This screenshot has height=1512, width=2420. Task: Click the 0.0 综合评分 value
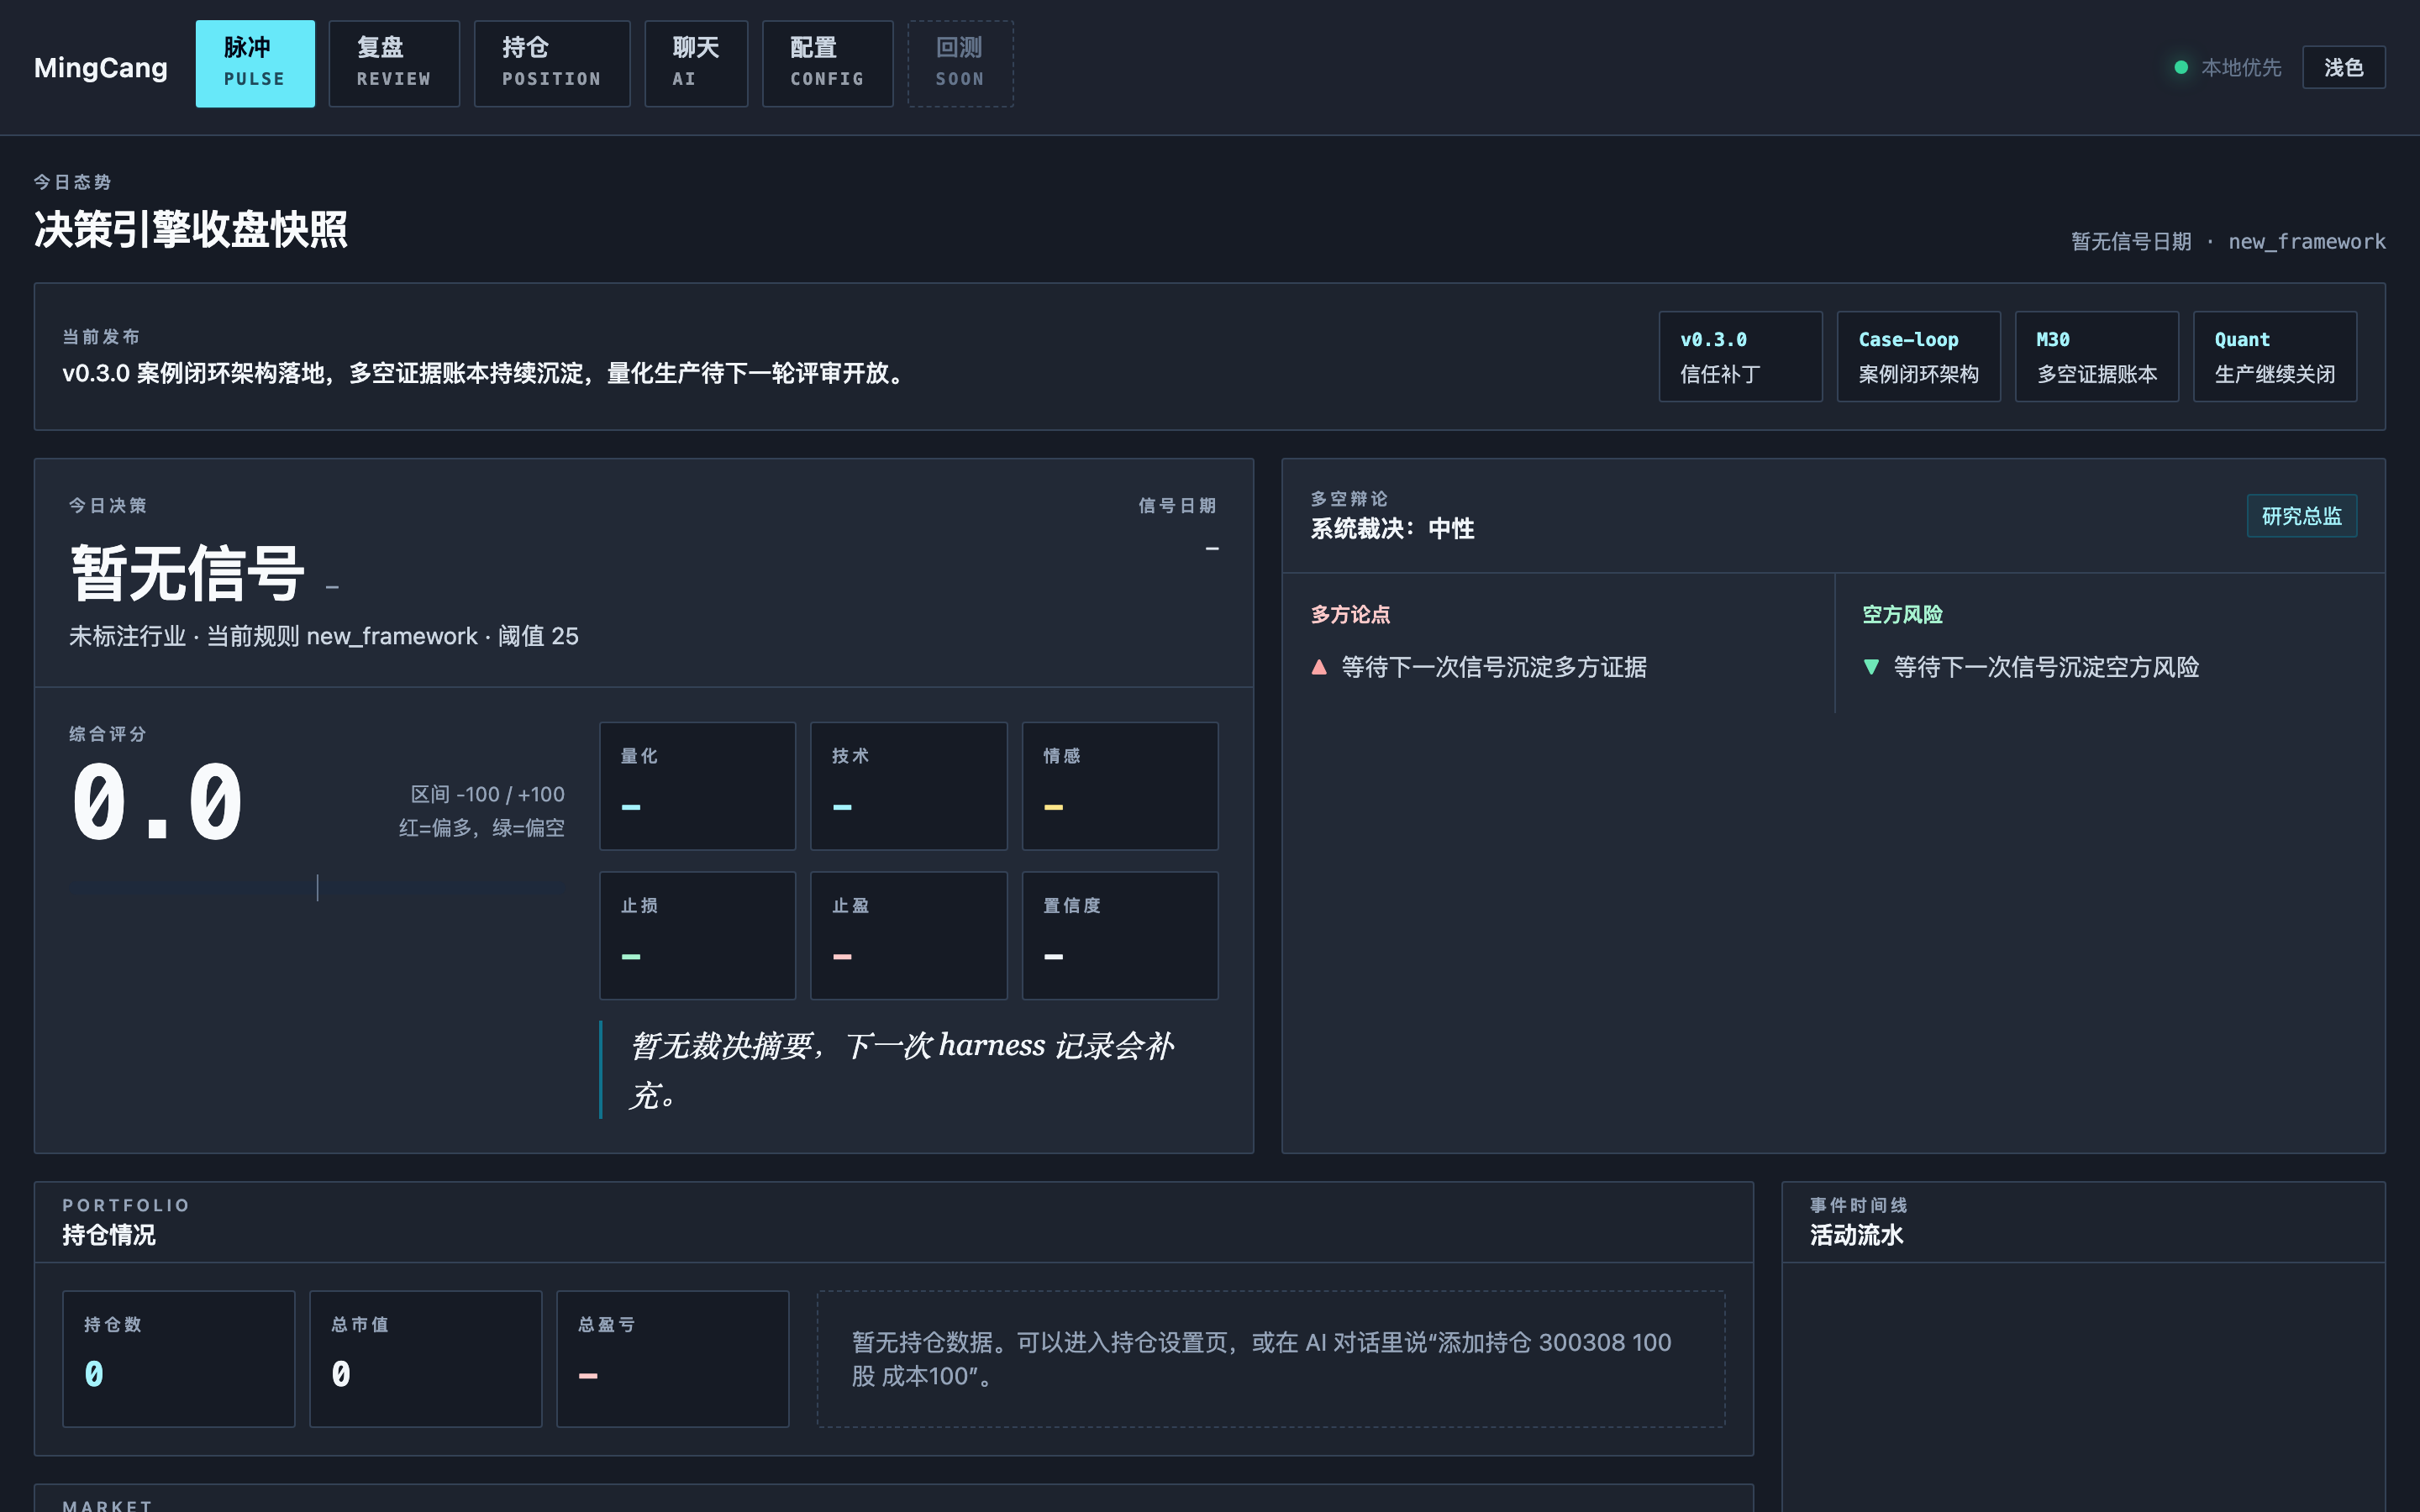(157, 802)
